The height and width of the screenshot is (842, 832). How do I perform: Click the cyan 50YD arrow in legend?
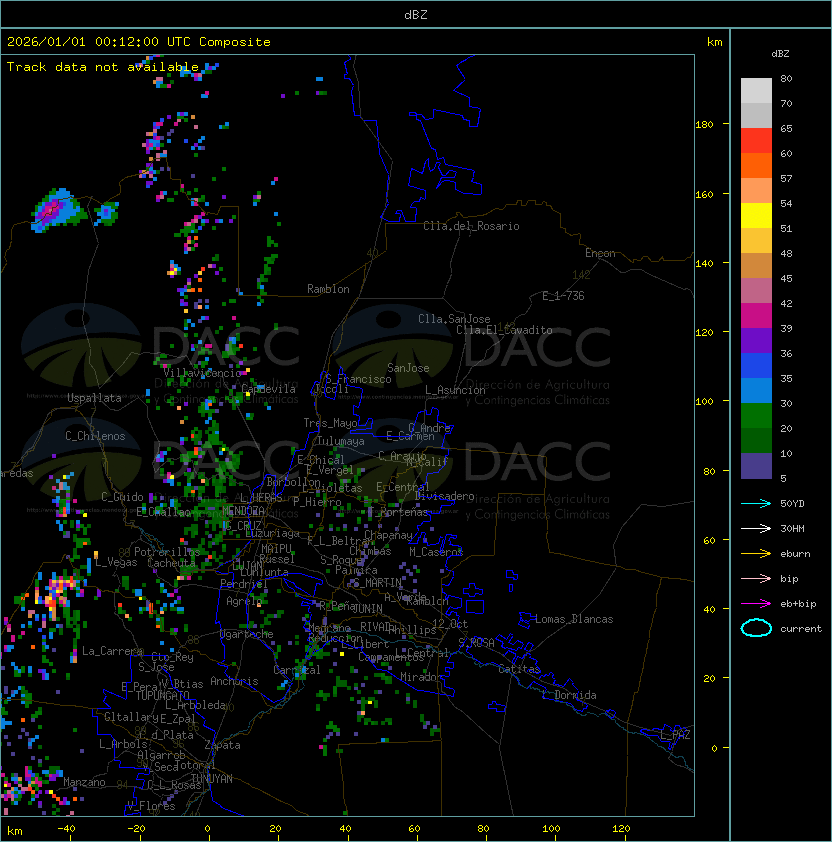click(756, 504)
